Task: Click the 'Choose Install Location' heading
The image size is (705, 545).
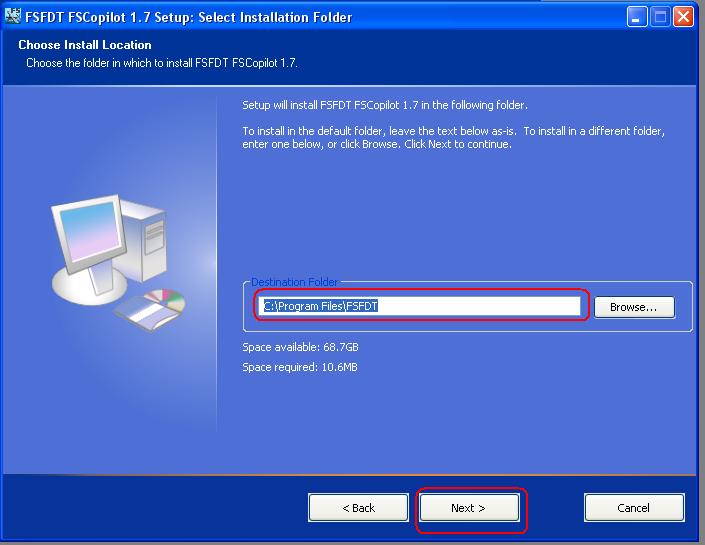Action: tap(85, 45)
